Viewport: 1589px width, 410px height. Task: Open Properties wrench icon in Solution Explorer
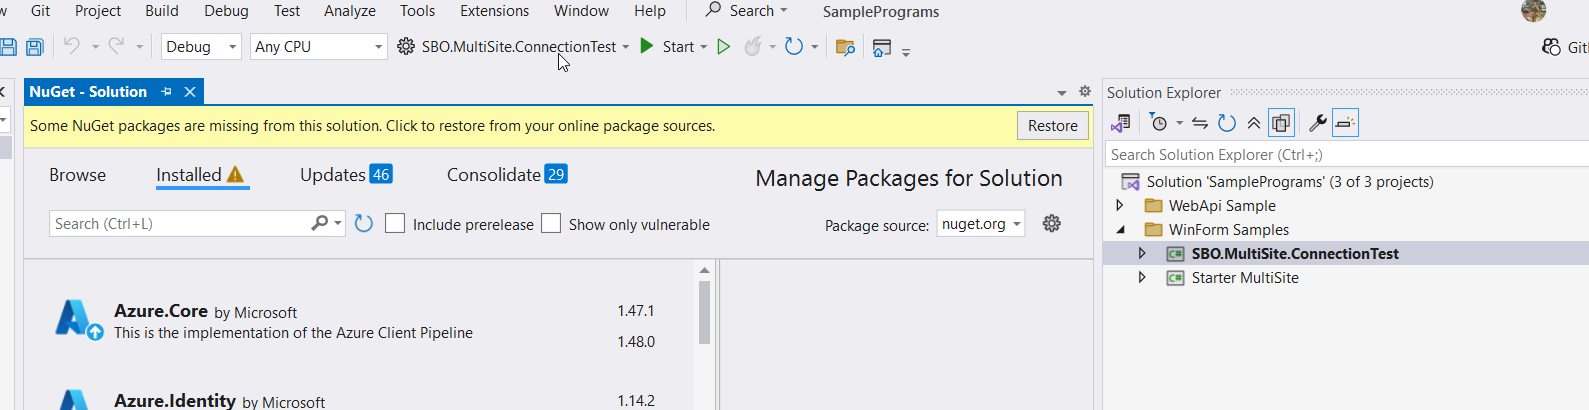point(1318,123)
